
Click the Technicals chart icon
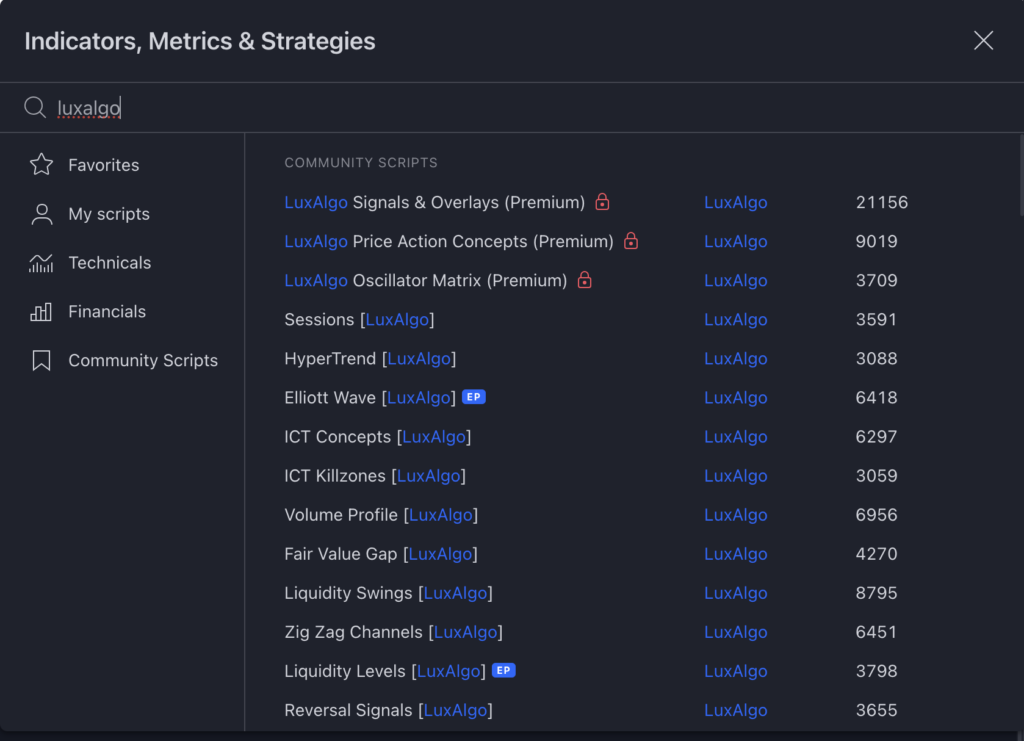41,263
